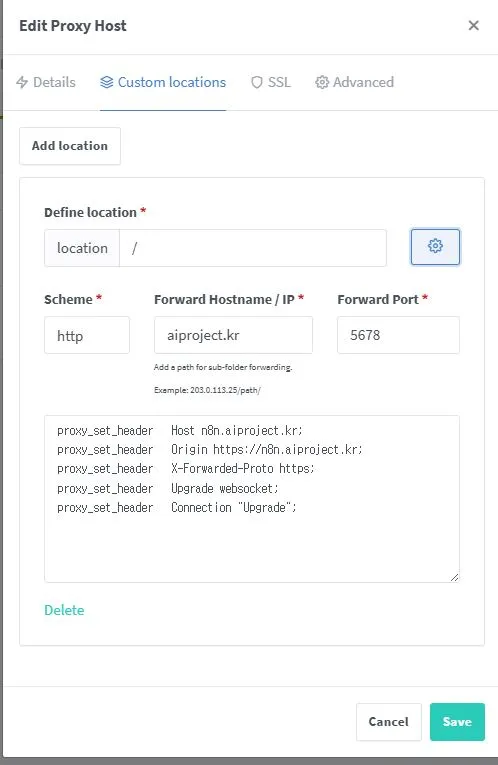Click the Add location button
Viewport: 498px width, 765px height.
click(70, 146)
